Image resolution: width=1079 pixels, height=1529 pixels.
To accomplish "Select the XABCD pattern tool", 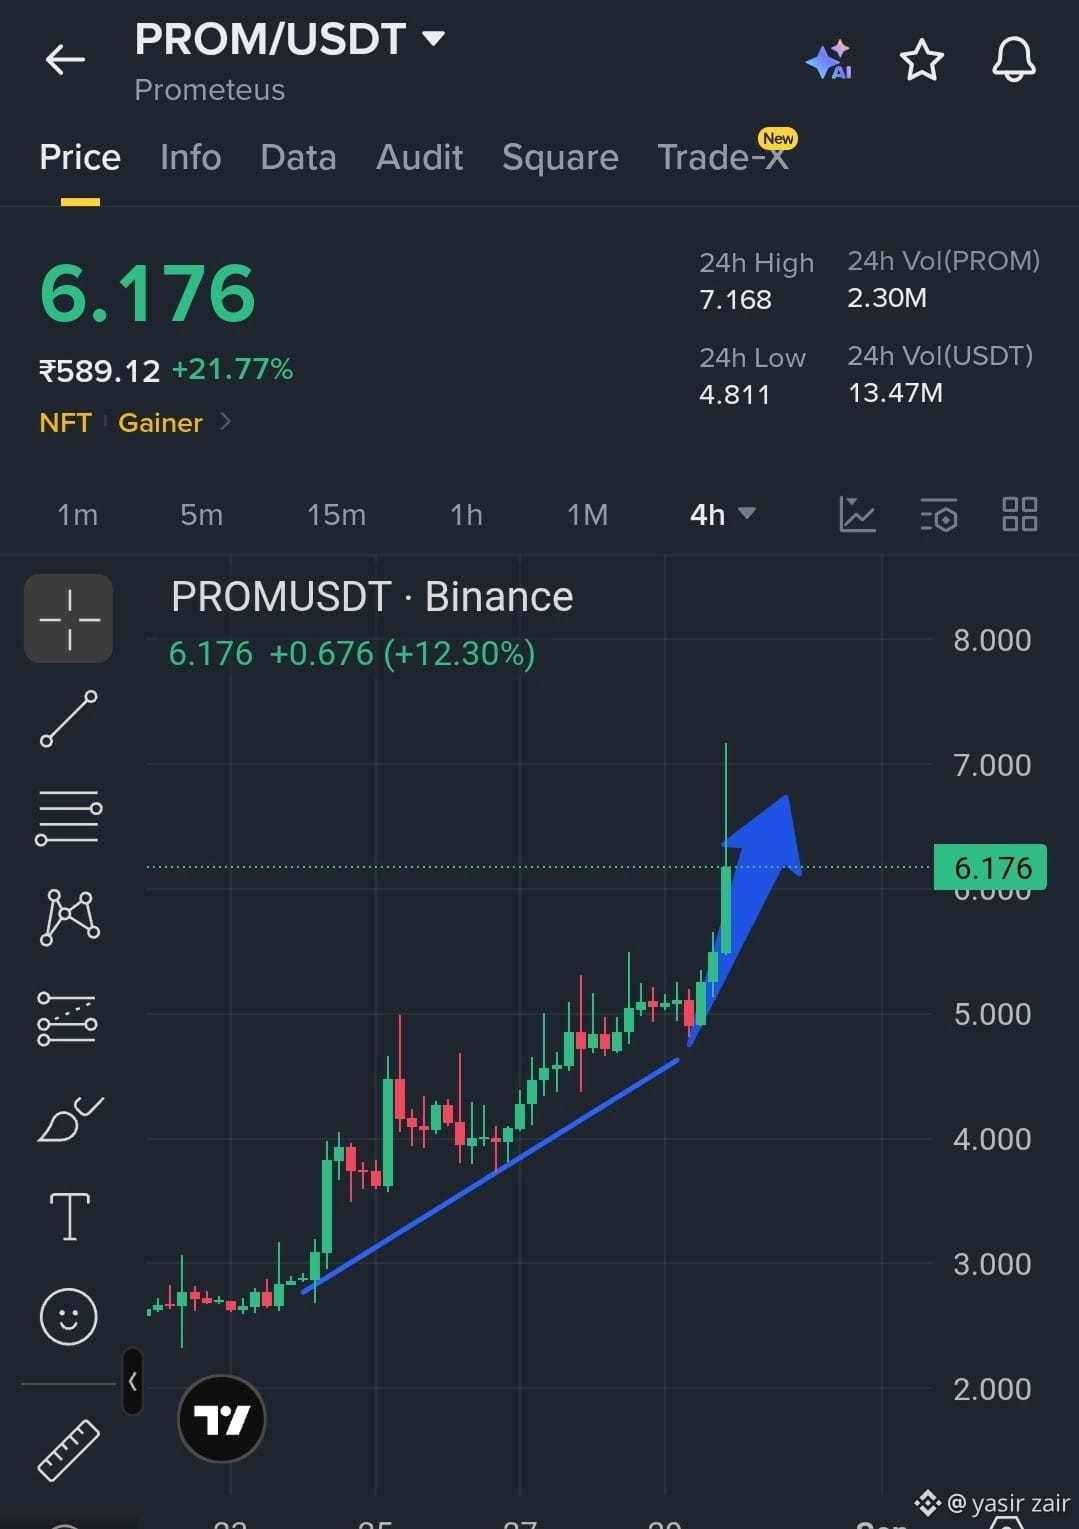I will coord(69,917).
